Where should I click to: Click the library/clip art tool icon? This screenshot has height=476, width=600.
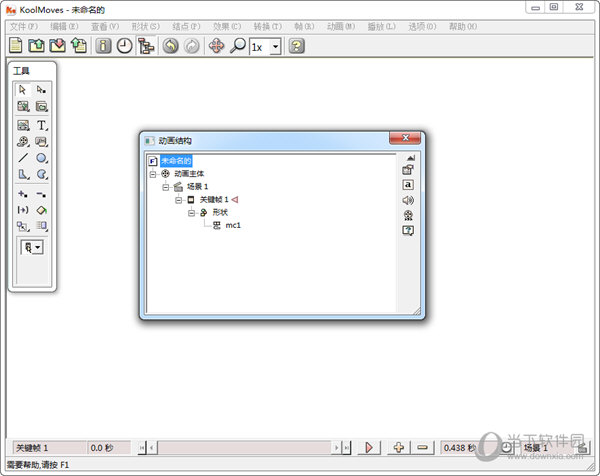41,106
